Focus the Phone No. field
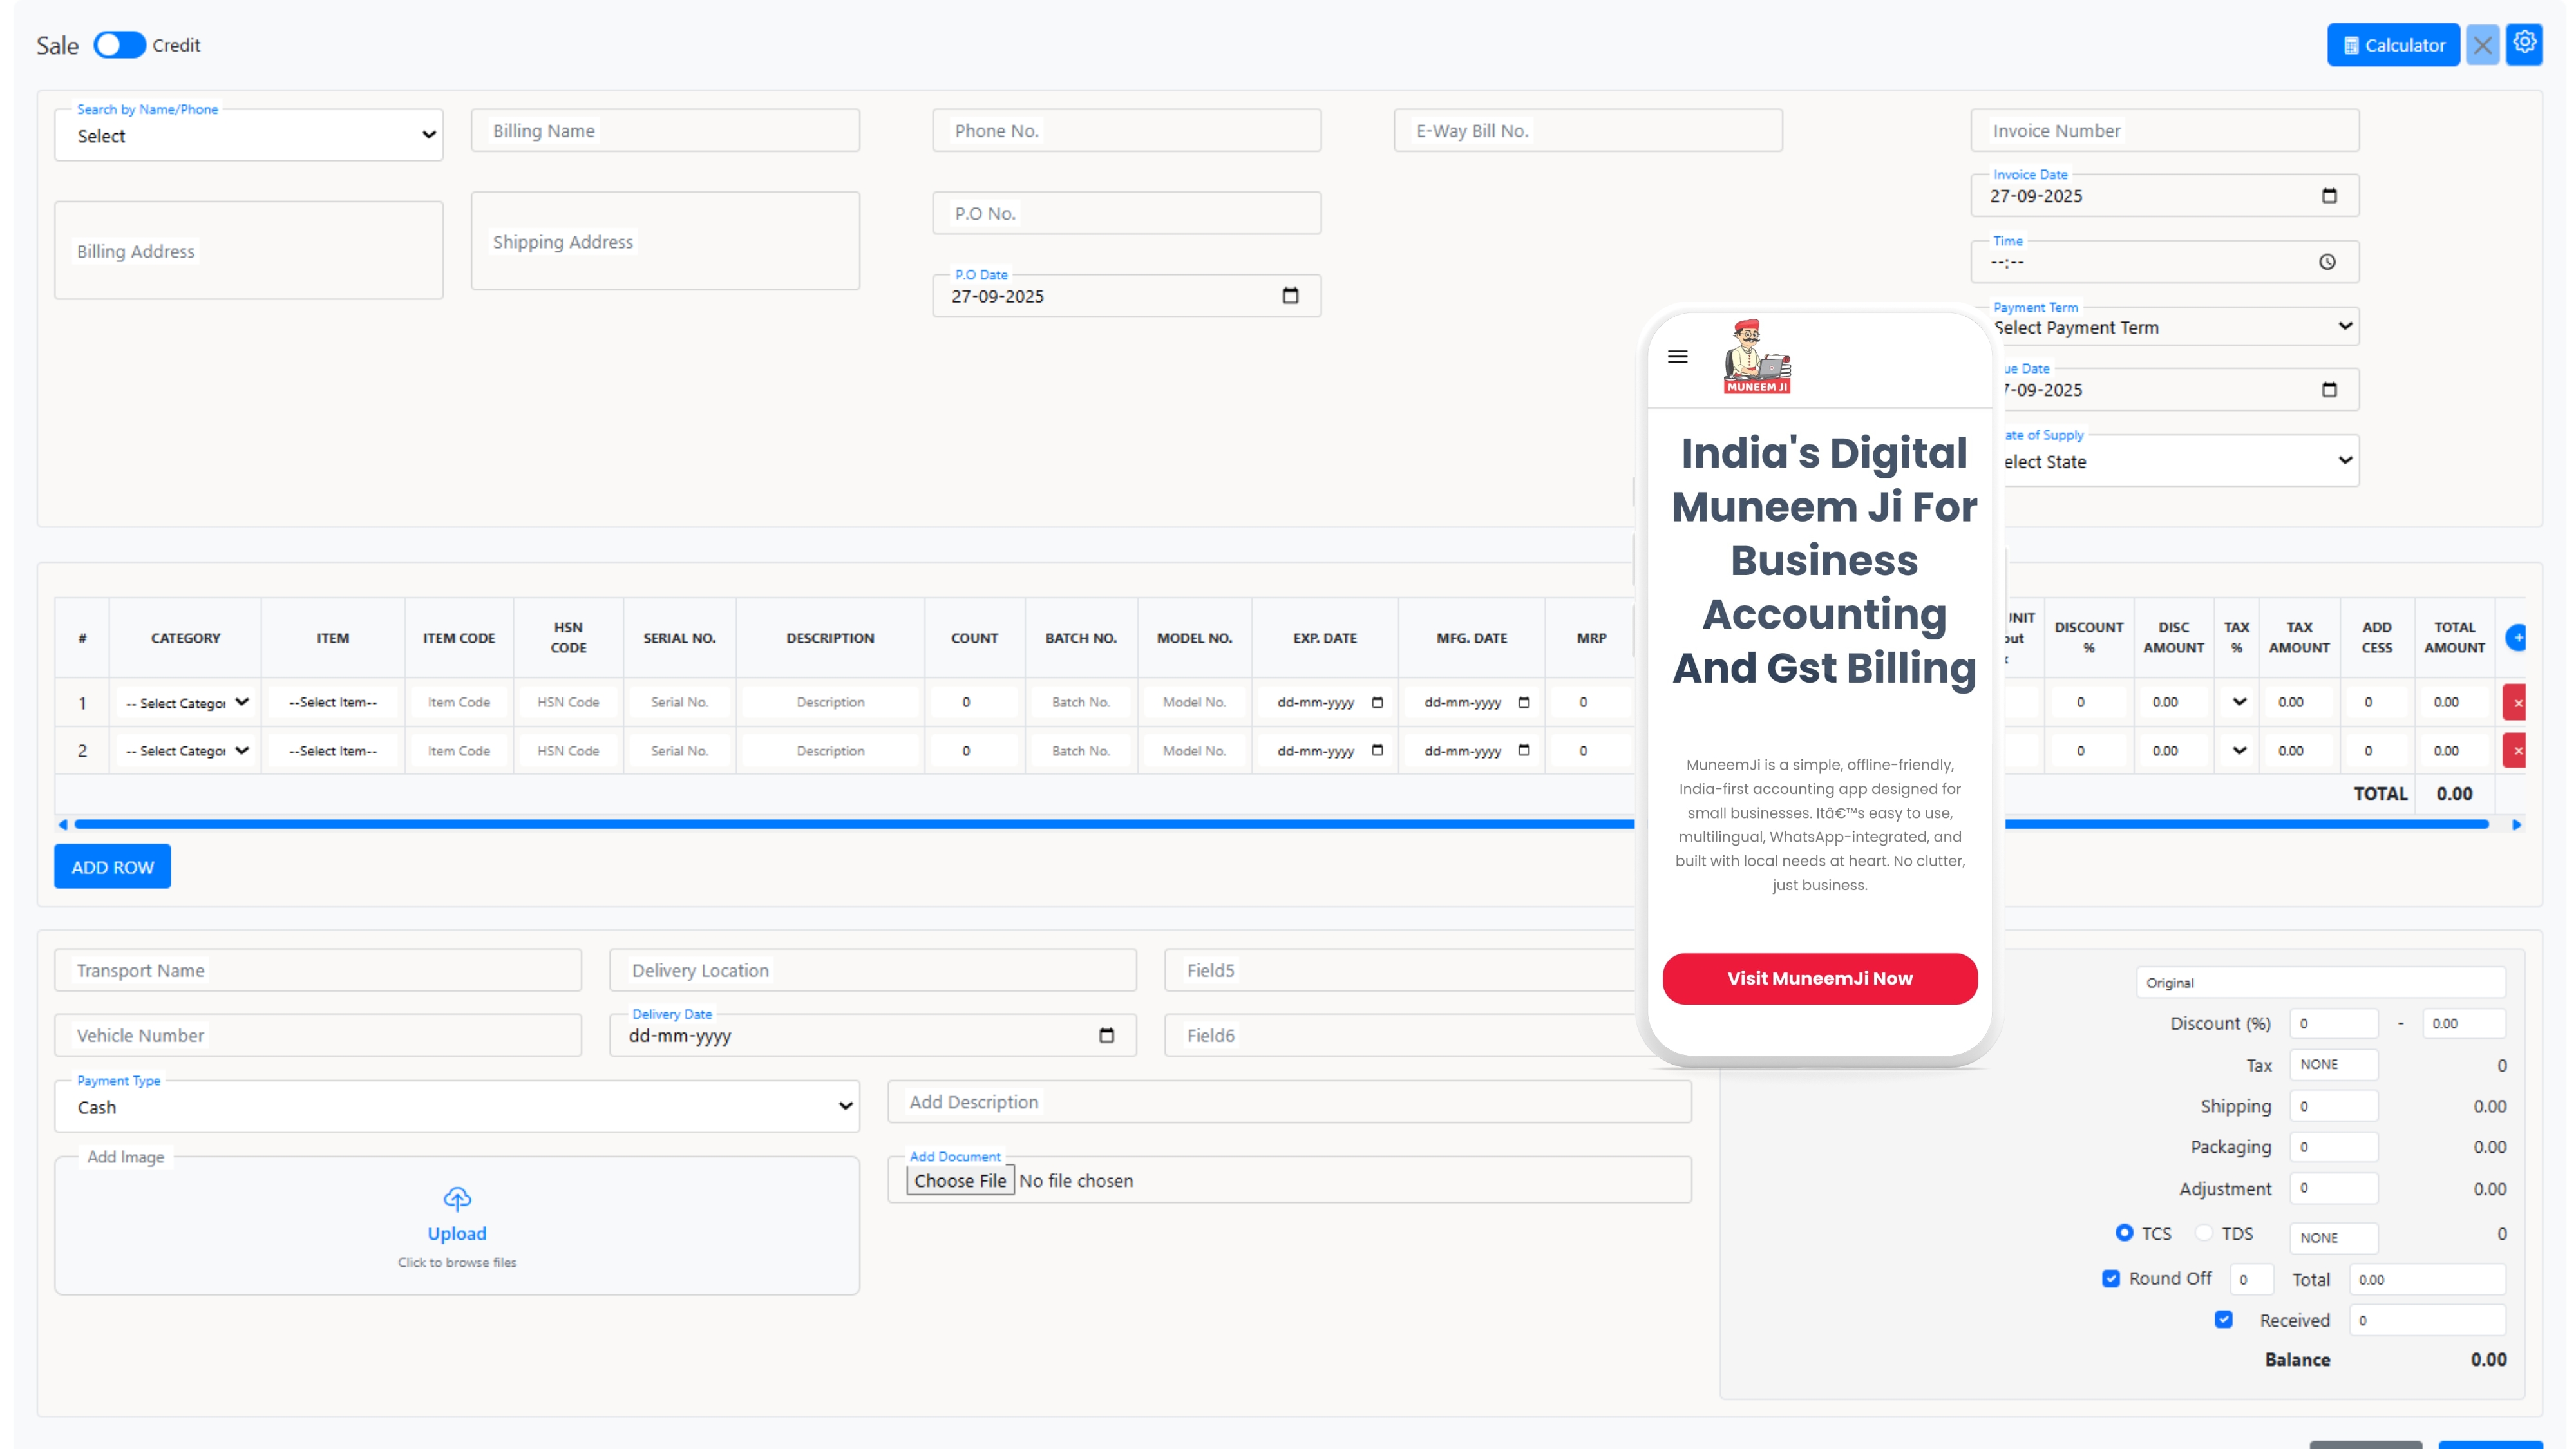Image resolution: width=2576 pixels, height=1449 pixels. coord(1127,131)
